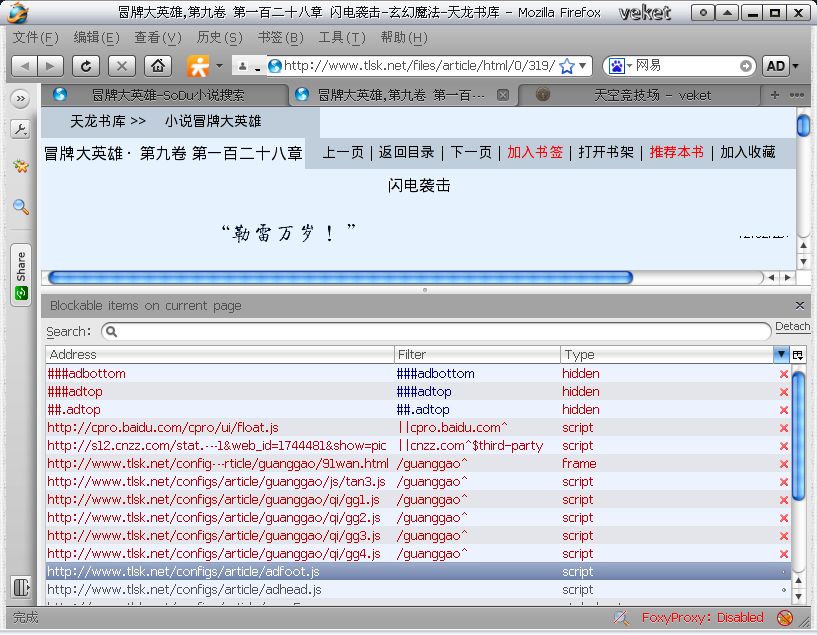The height and width of the screenshot is (635, 817).
Task: Open the 工具(T) menu
Action: [342, 38]
